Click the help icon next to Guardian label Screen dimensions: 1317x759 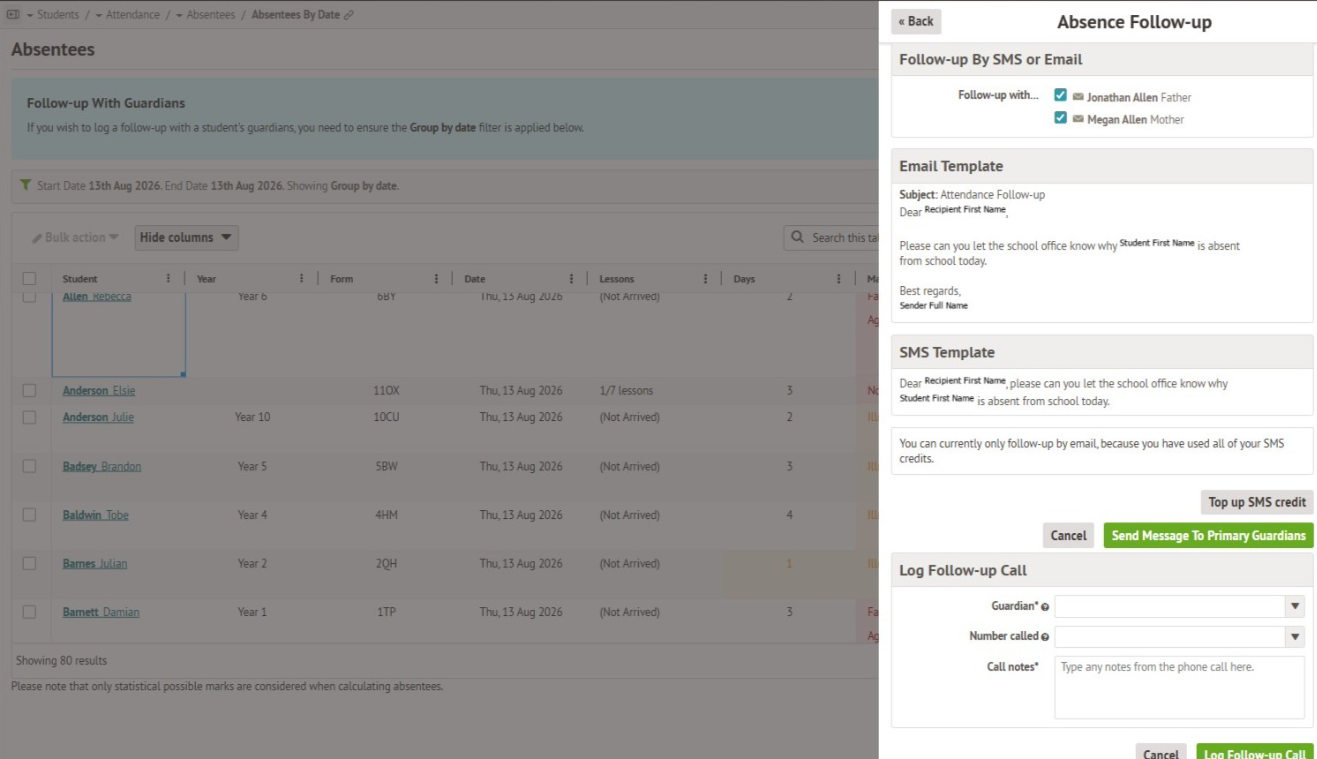[x=1045, y=607]
